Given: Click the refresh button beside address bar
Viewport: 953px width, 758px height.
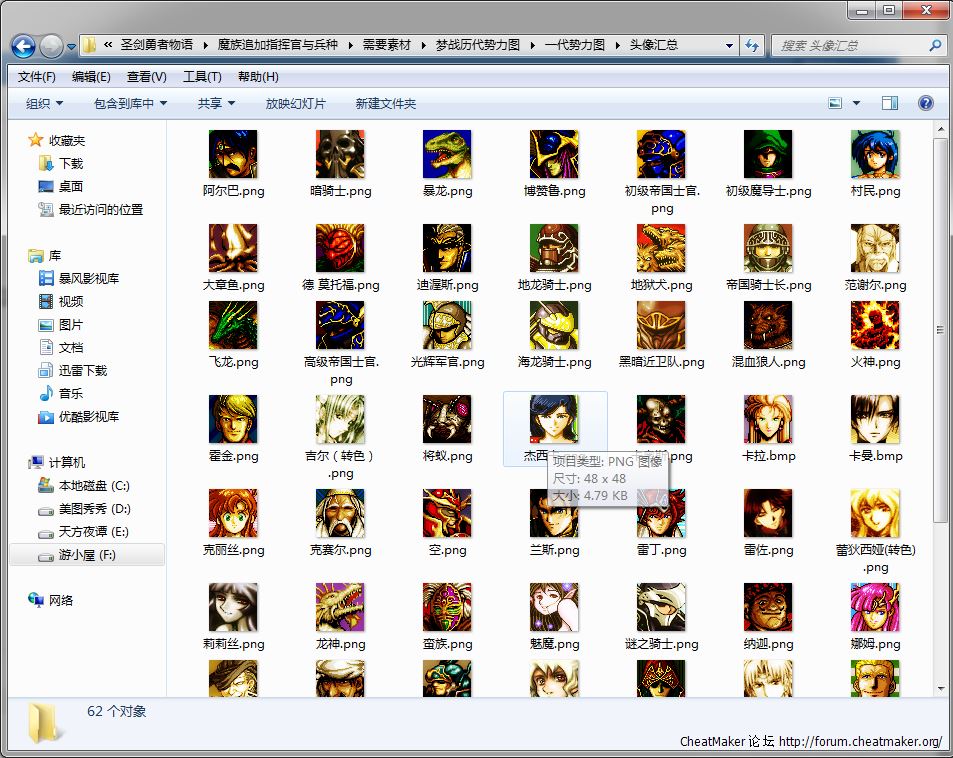Looking at the screenshot, I should (752, 46).
